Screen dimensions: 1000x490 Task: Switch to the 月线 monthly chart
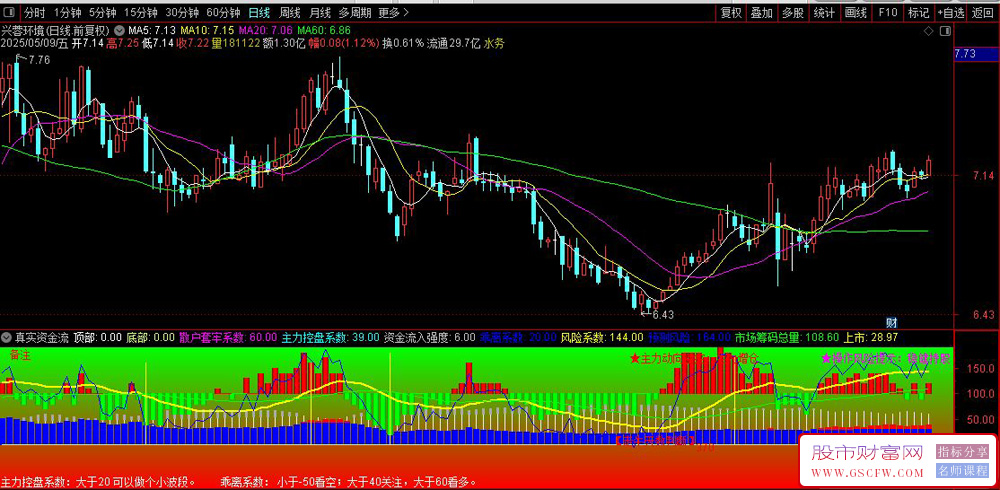pos(320,12)
